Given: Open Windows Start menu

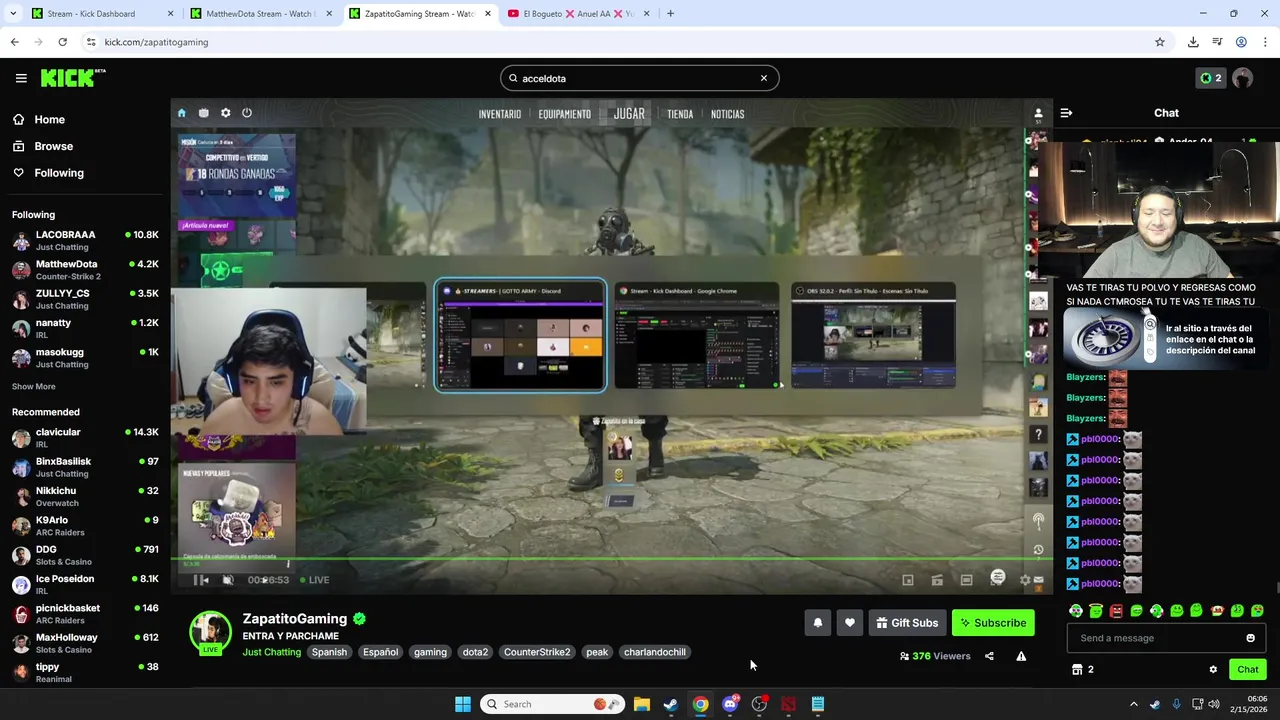Looking at the screenshot, I should click(x=463, y=704).
